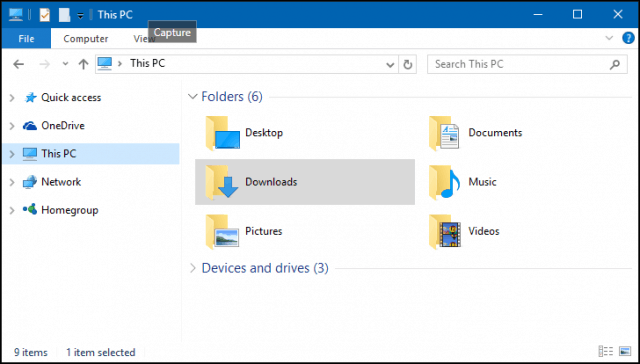Click the Search This PC field
Screen dimensions: 640x364
527,64
